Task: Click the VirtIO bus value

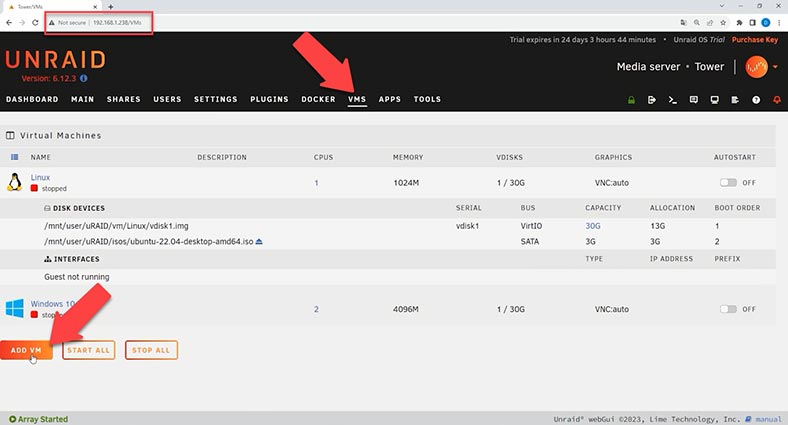Action: [x=531, y=226]
